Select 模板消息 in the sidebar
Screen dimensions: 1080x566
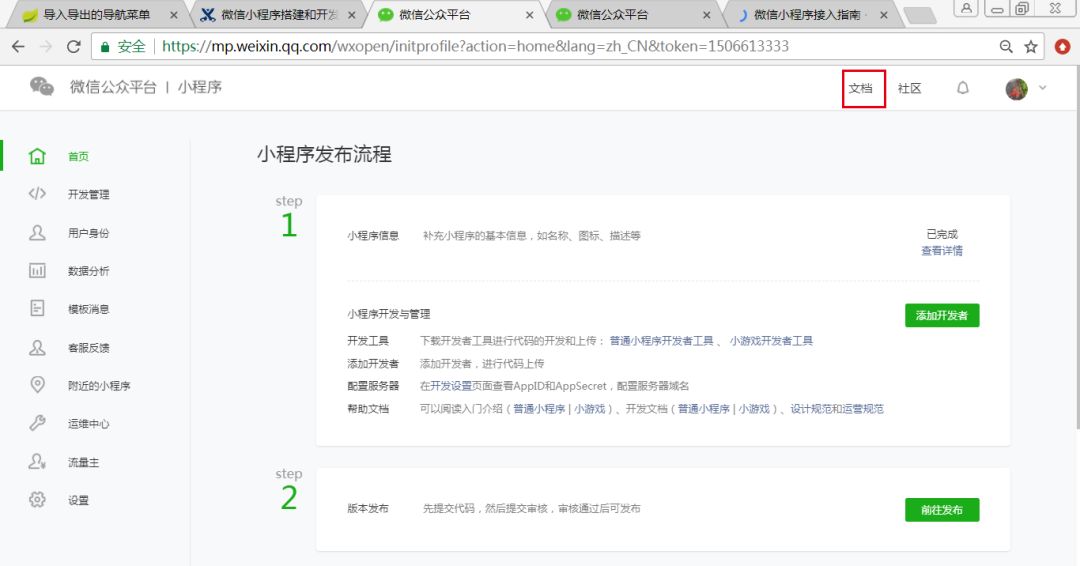89,309
